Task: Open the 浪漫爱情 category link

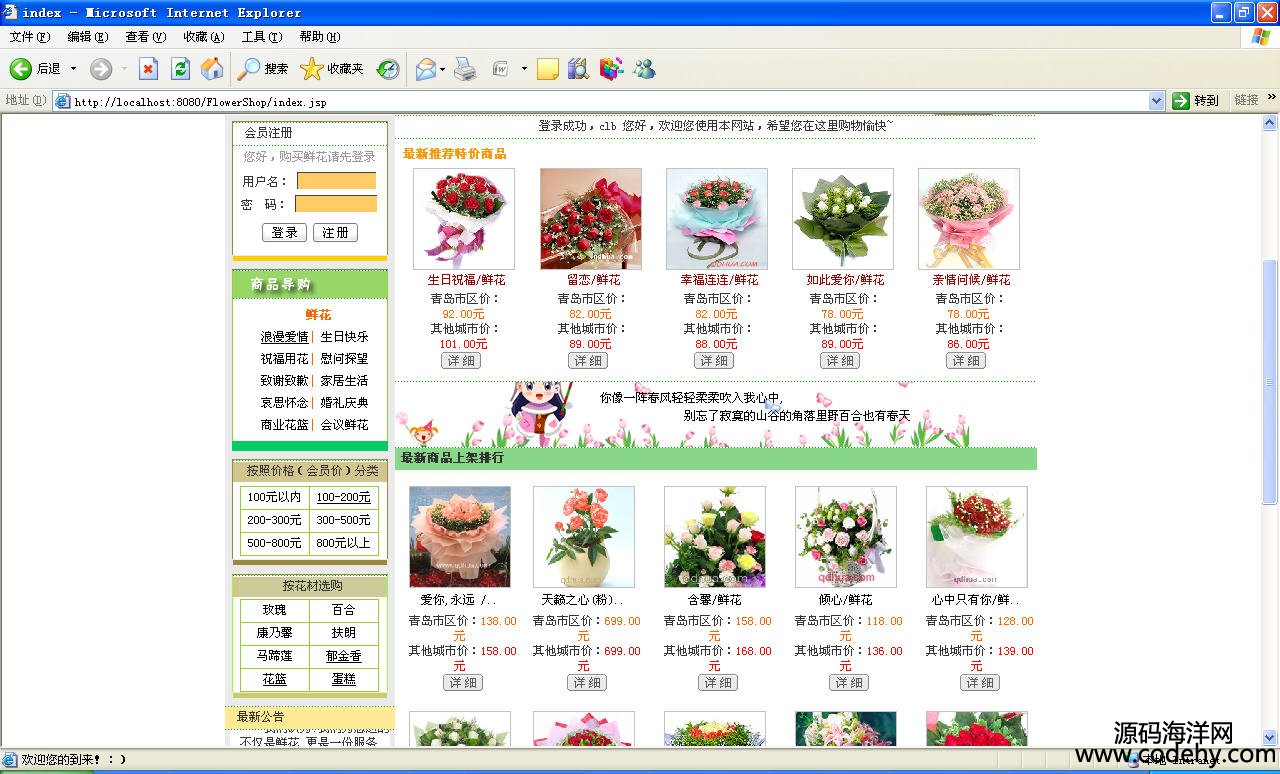Action: (285, 337)
